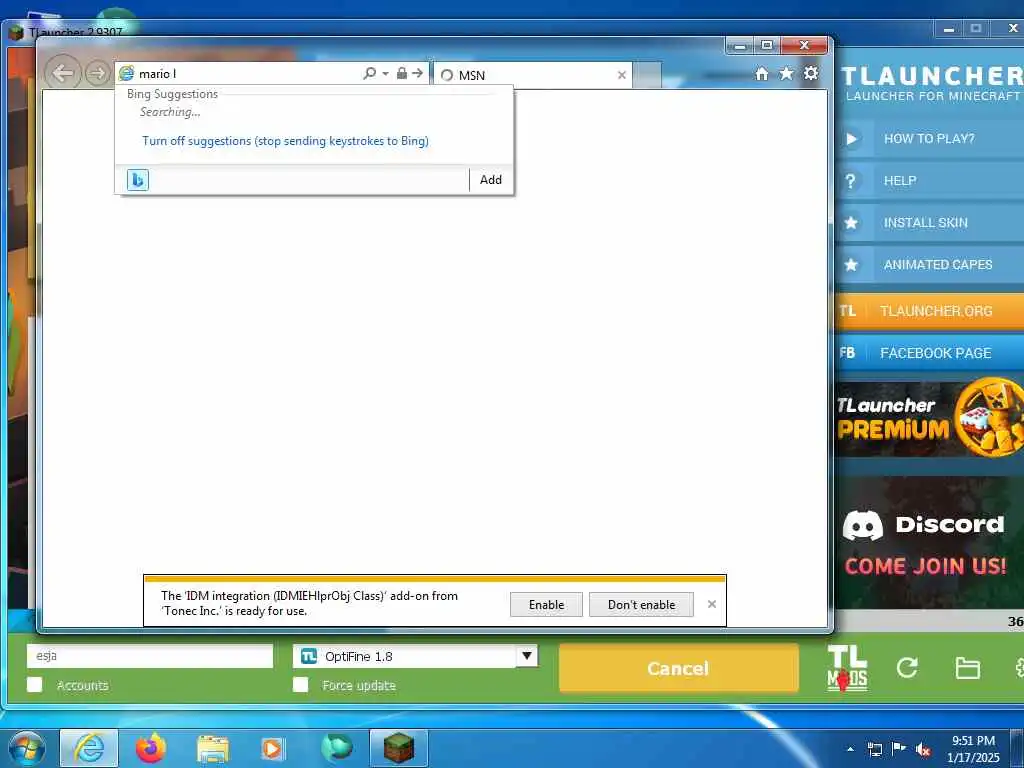Viewport: 1024px width, 768px height.
Task: Open TLAUNCHER.ORG link button
Action: (x=929, y=311)
